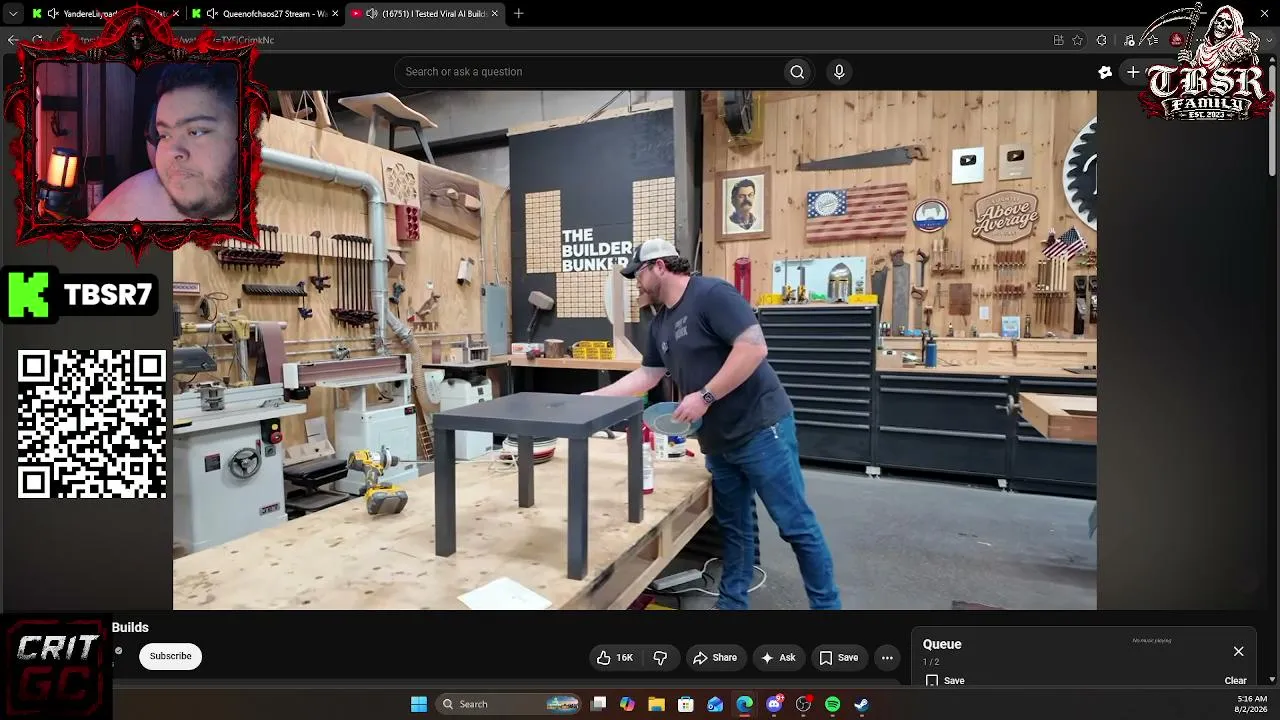The height and width of the screenshot is (720, 1280).
Task: Share the YouTube video
Action: [x=715, y=657]
